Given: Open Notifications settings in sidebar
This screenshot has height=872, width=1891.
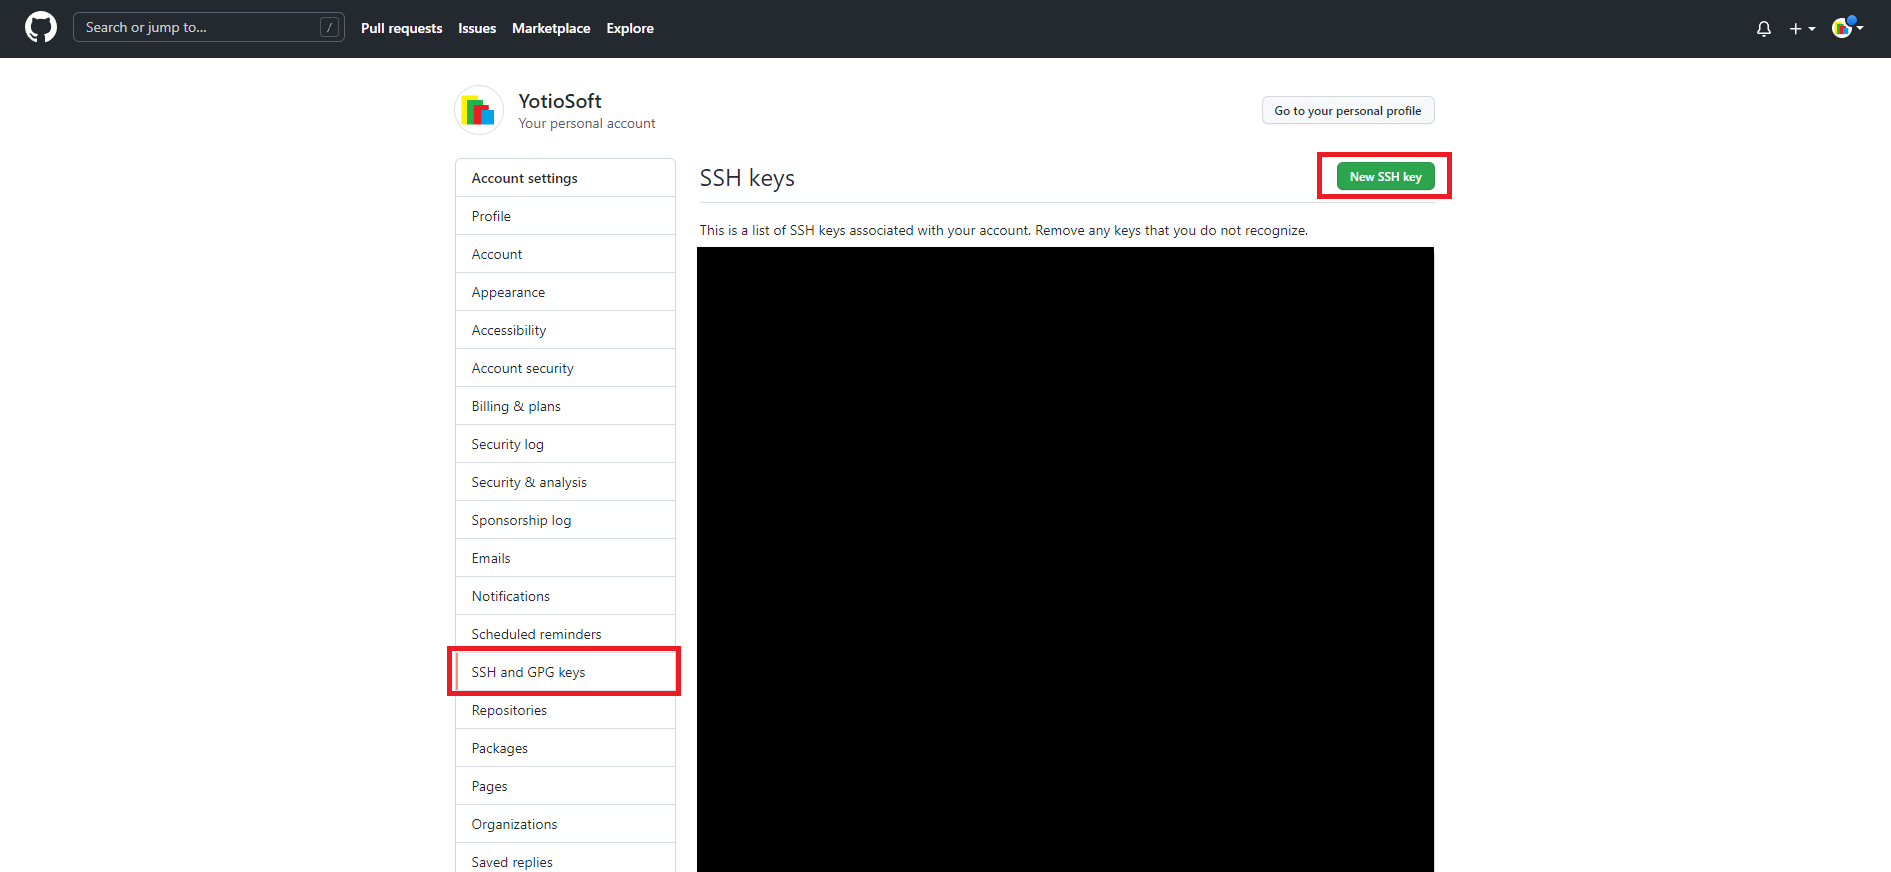Looking at the screenshot, I should (565, 596).
